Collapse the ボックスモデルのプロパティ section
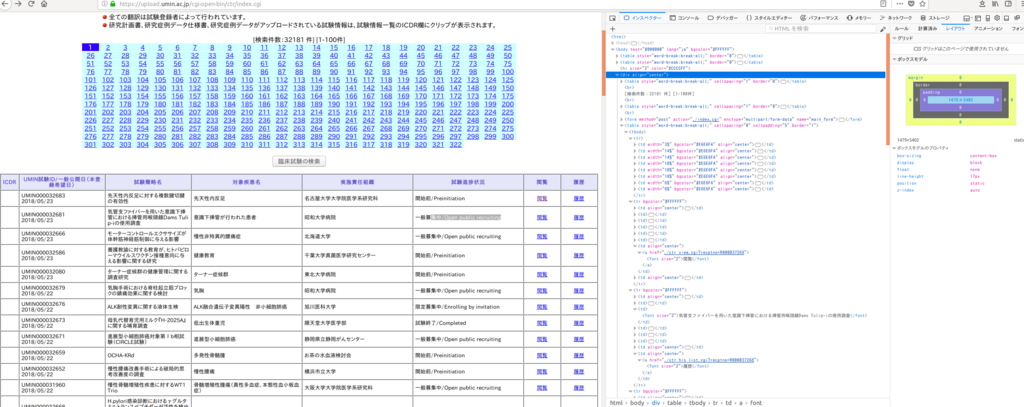1024x407 pixels. tap(894, 148)
